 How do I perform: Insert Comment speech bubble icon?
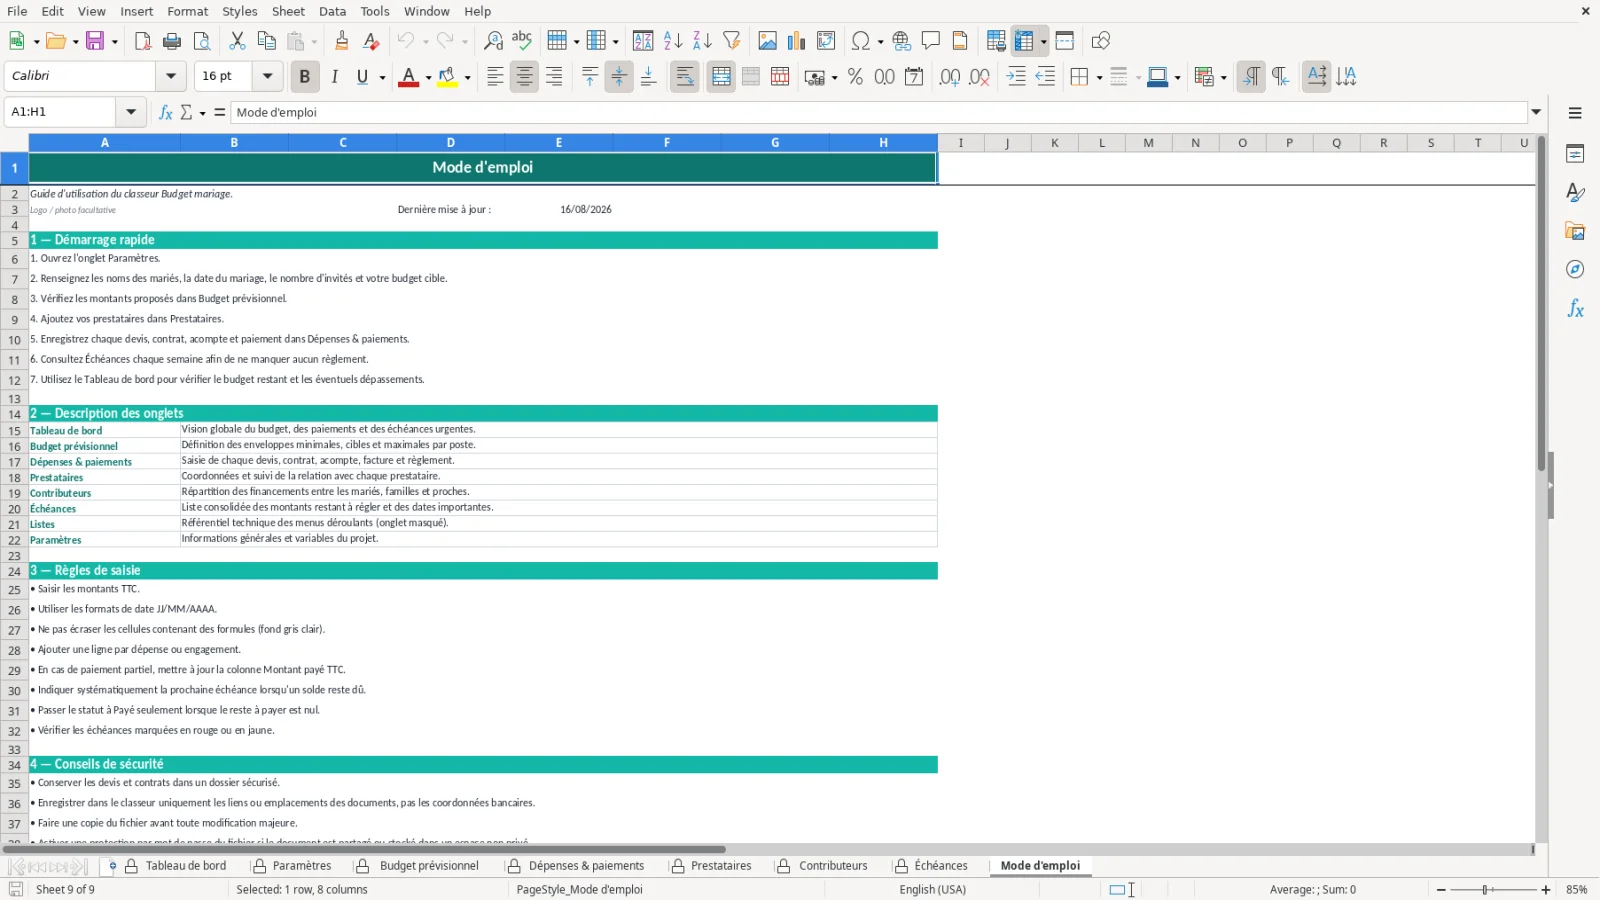pyautogui.click(x=931, y=41)
